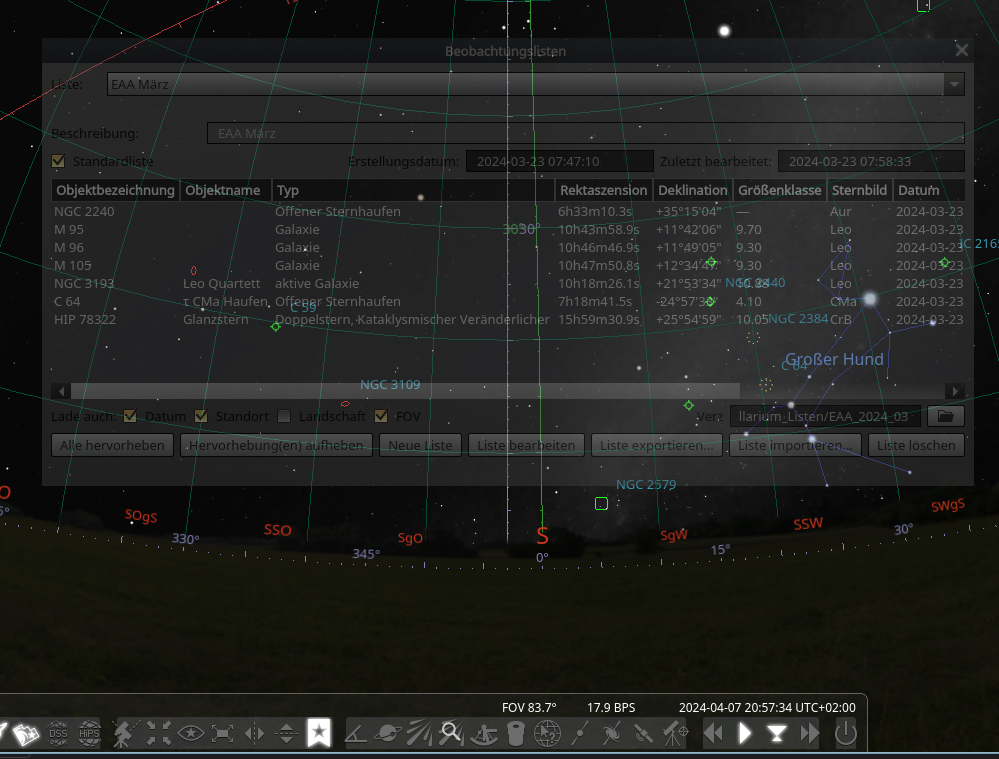Viewport: 999px width, 759px height.
Task: Toggle observing lists bookmark star icon
Action: pos(319,733)
